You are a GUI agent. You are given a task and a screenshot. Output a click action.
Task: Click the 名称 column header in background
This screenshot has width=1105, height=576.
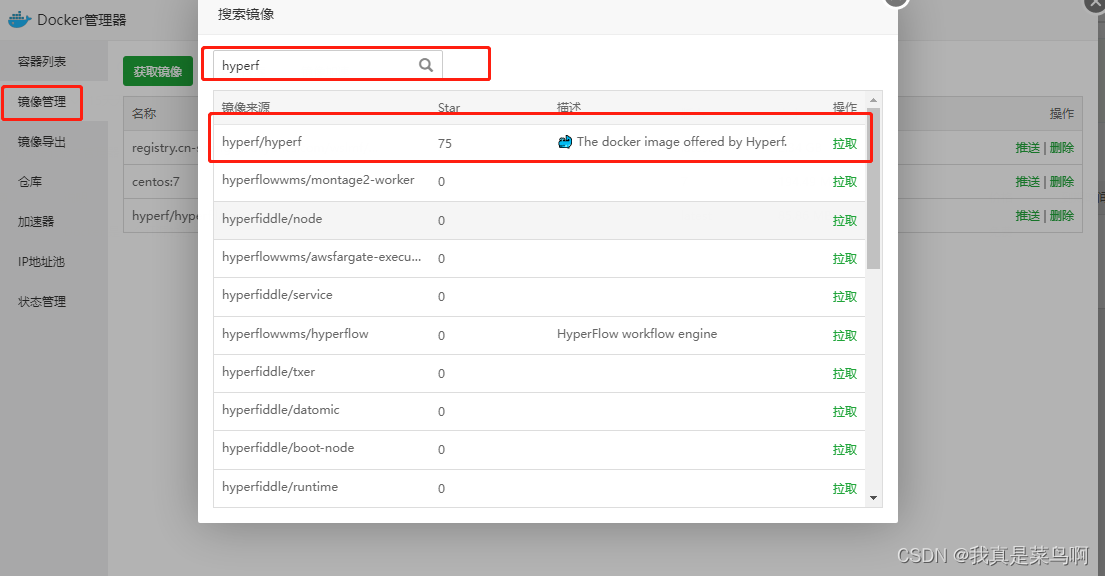click(x=144, y=114)
